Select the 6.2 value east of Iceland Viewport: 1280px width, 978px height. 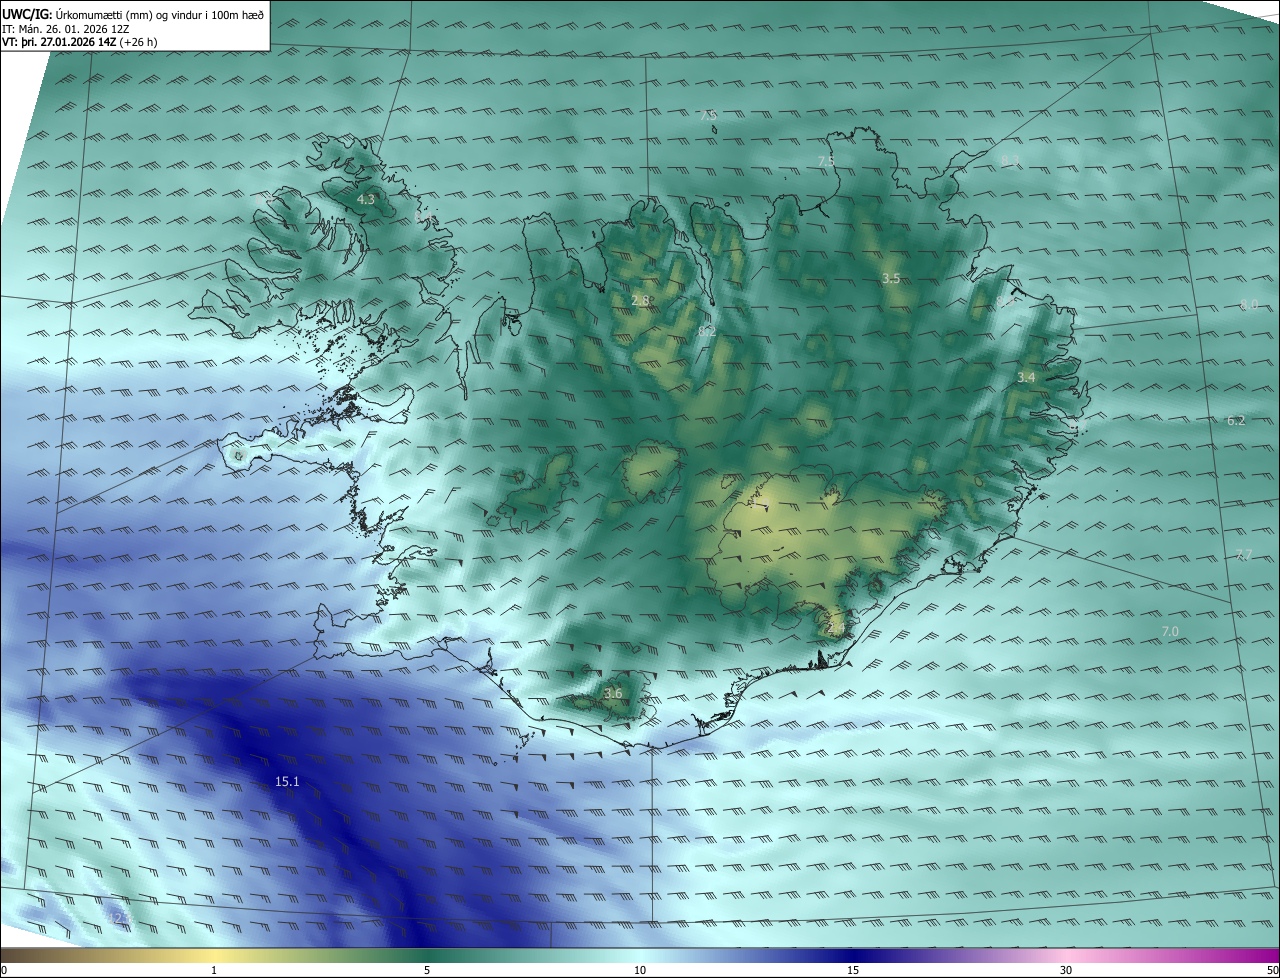coord(1236,421)
